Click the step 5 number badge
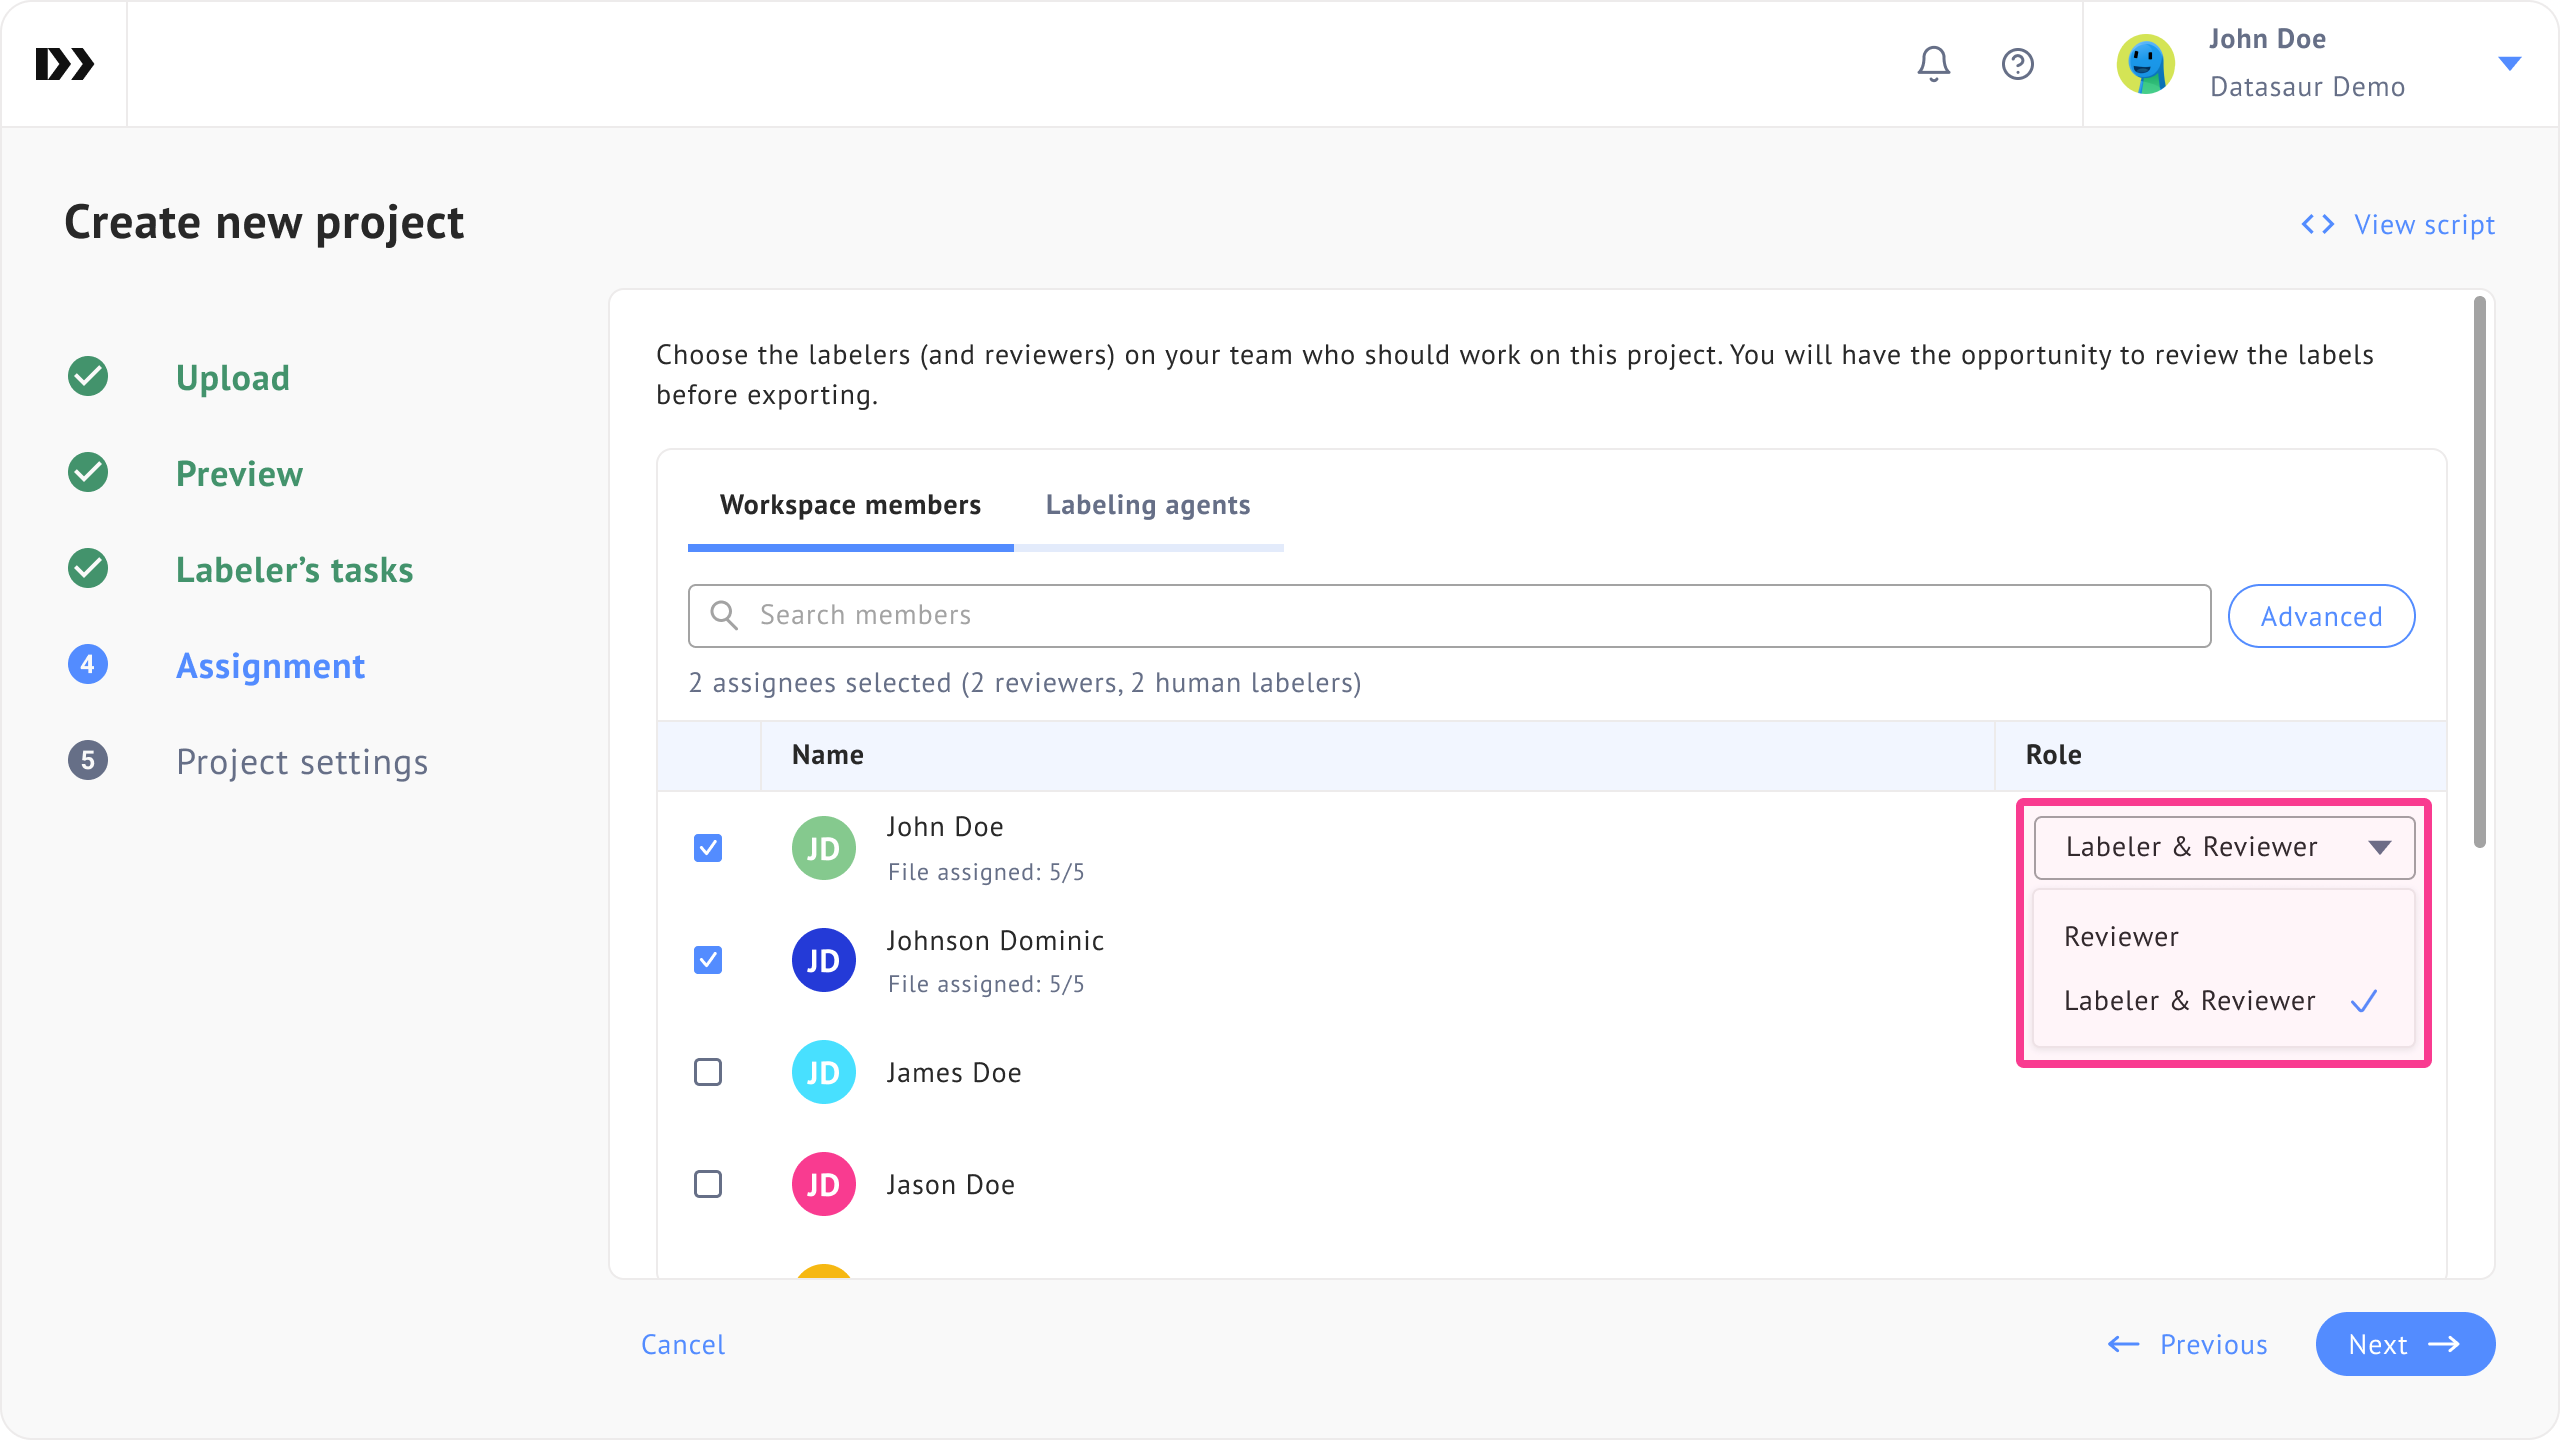2560x1440 pixels. tap(88, 761)
